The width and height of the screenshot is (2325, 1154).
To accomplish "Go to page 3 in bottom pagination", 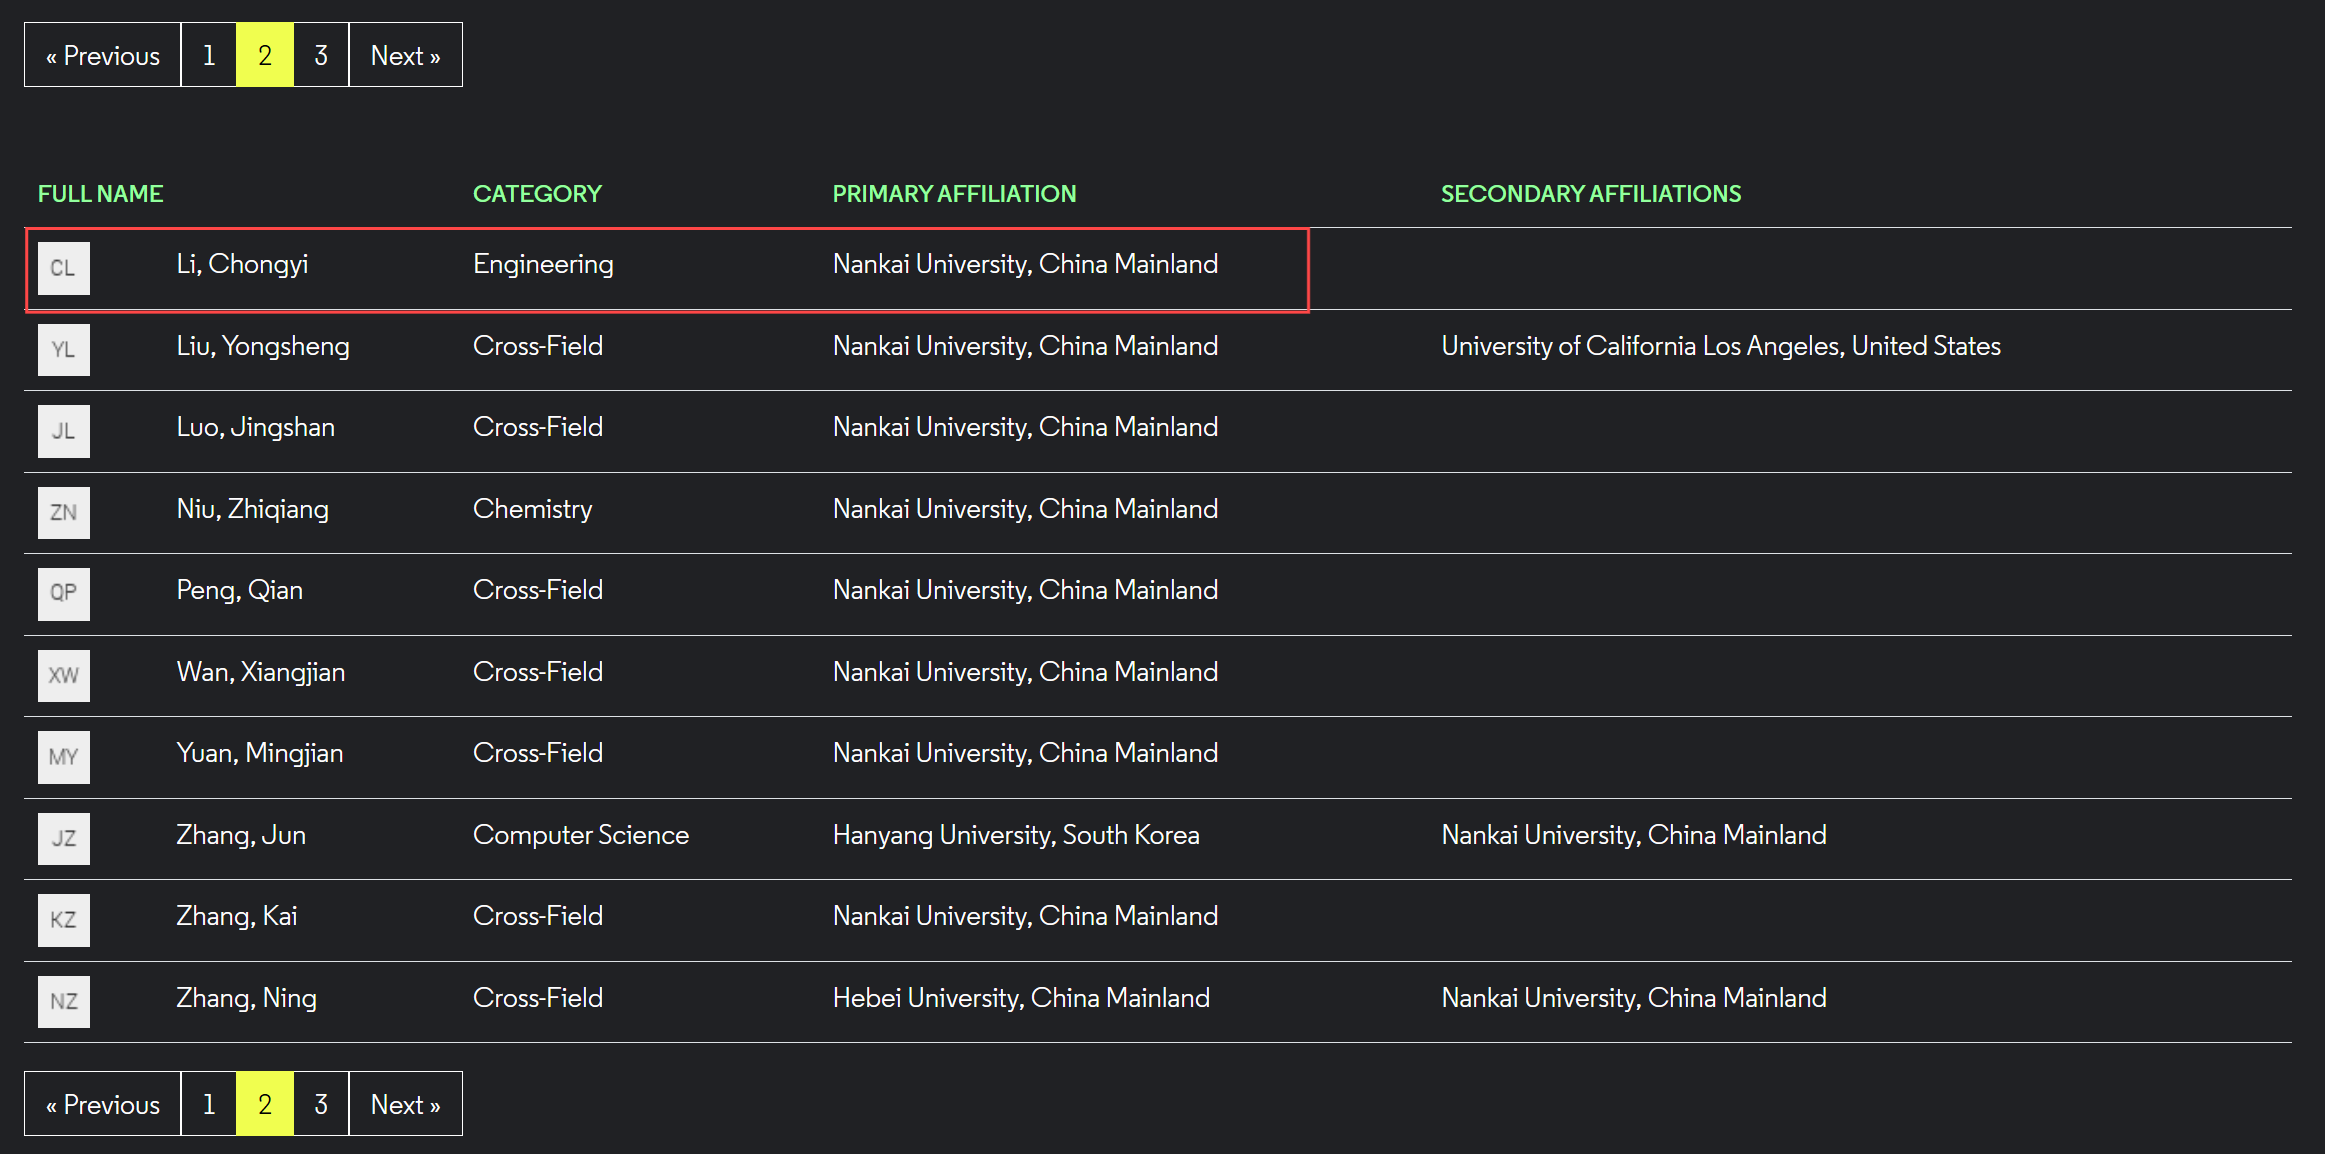I will pos(321,1104).
